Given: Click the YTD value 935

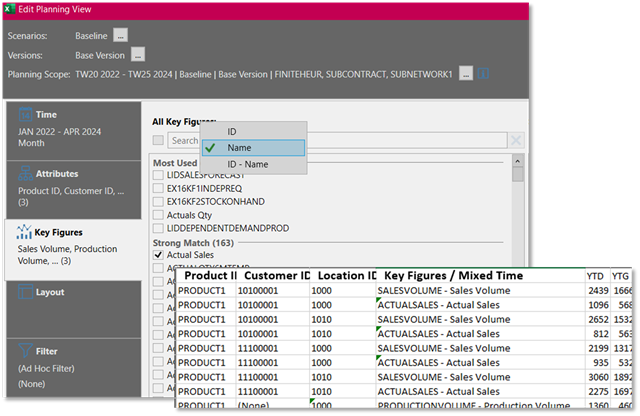Looking at the screenshot, I should (x=598, y=363).
